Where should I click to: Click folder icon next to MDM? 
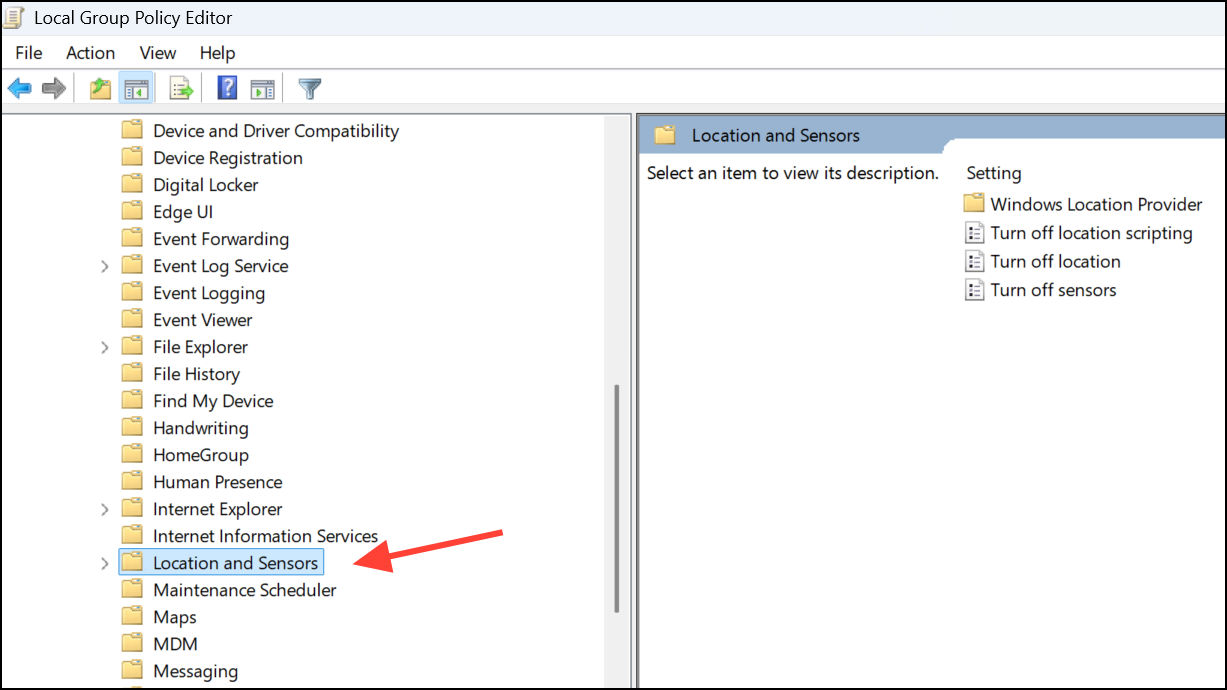coord(132,643)
